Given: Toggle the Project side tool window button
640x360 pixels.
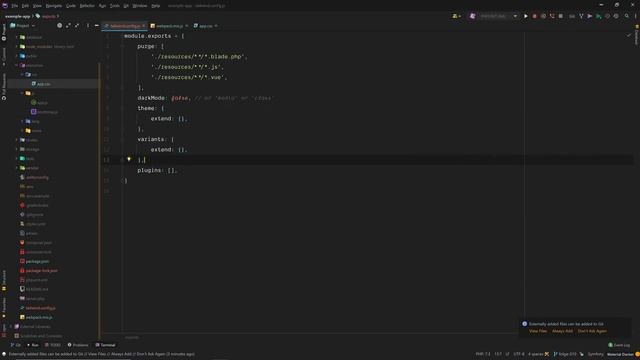Looking at the screenshot, I should click(x=4, y=32).
